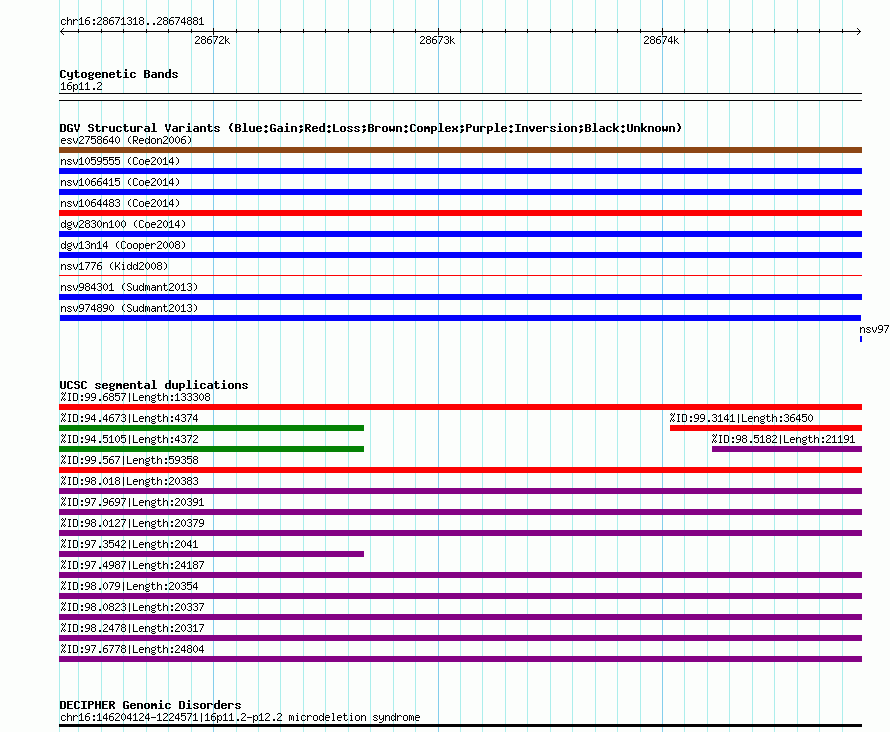The height and width of the screenshot is (732, 890).
Task: Click the 16p11.2-p12.2 microdeletion syndrome entry
Action: 240,717
